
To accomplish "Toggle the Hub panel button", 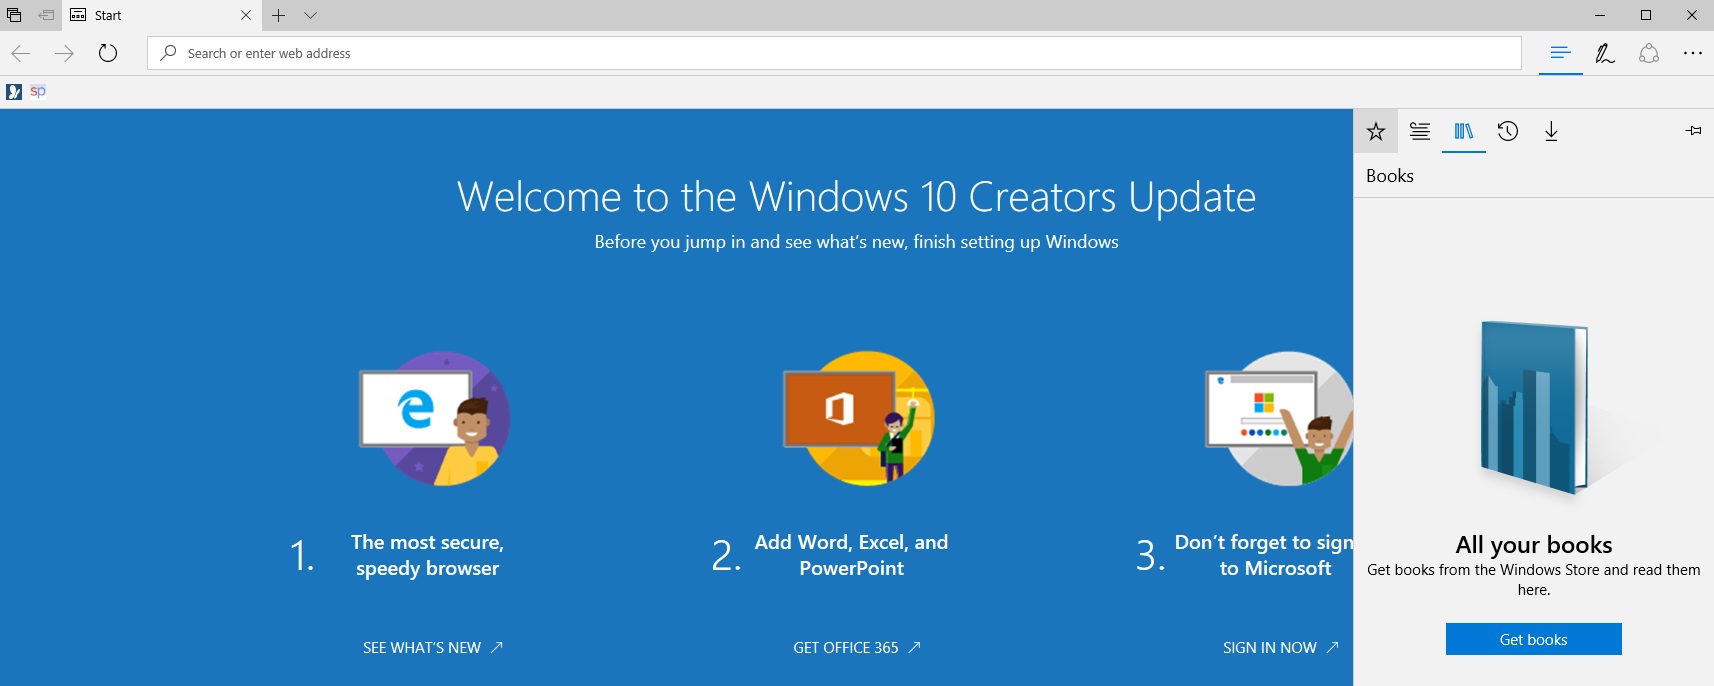I will coord(1561,53).
